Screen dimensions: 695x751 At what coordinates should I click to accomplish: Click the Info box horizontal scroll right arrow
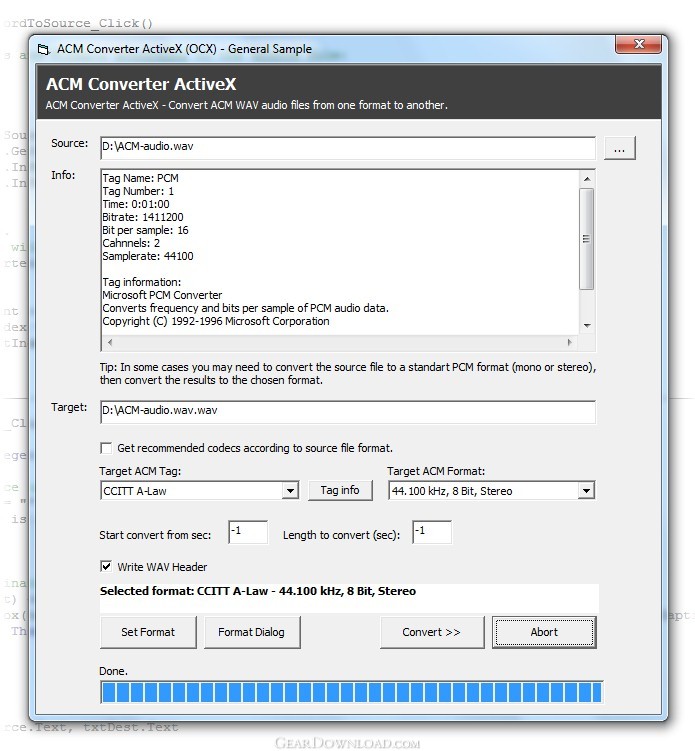pos(570,342)
